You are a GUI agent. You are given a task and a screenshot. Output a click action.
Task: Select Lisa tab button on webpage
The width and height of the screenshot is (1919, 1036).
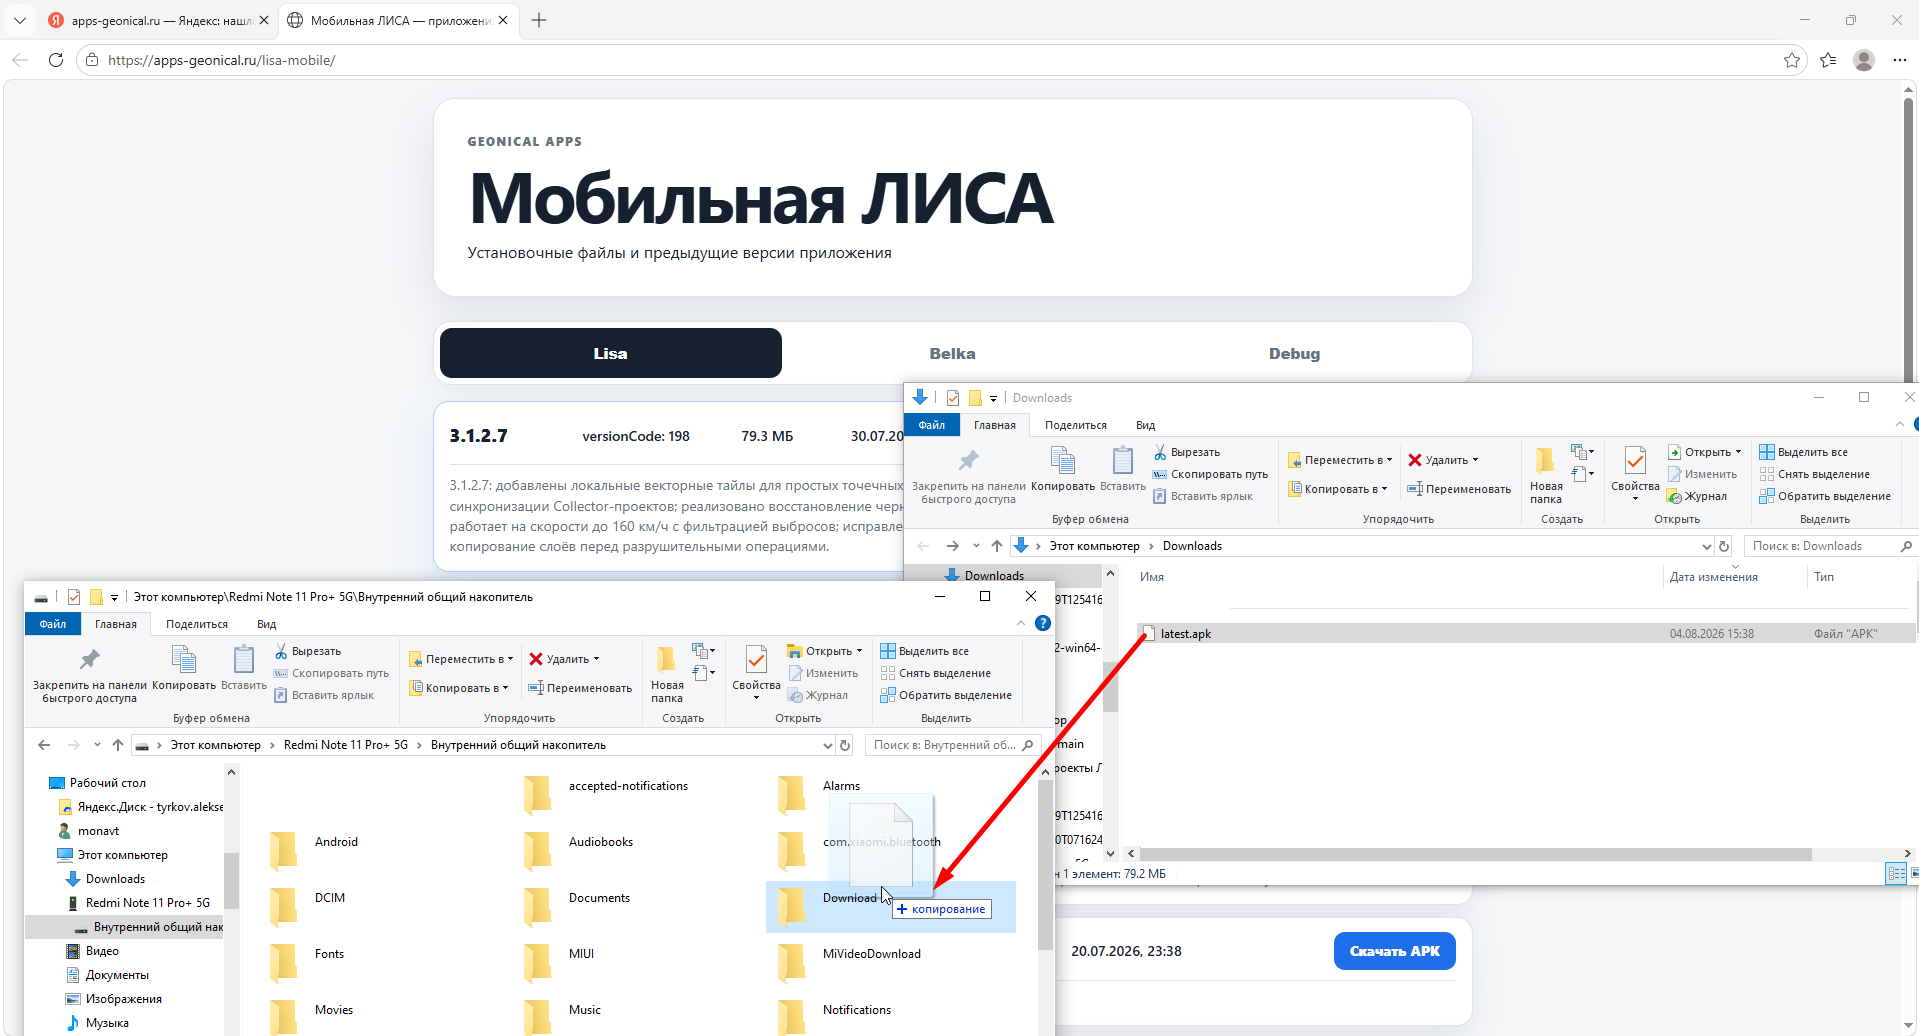click(x=611, y=353)
